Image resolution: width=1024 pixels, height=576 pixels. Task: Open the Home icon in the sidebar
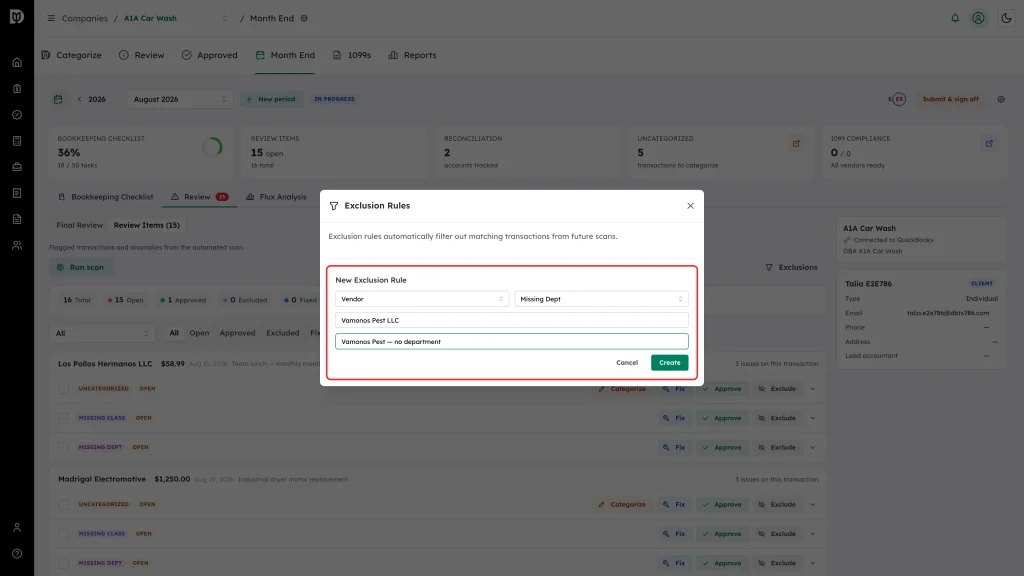[17, 63]
